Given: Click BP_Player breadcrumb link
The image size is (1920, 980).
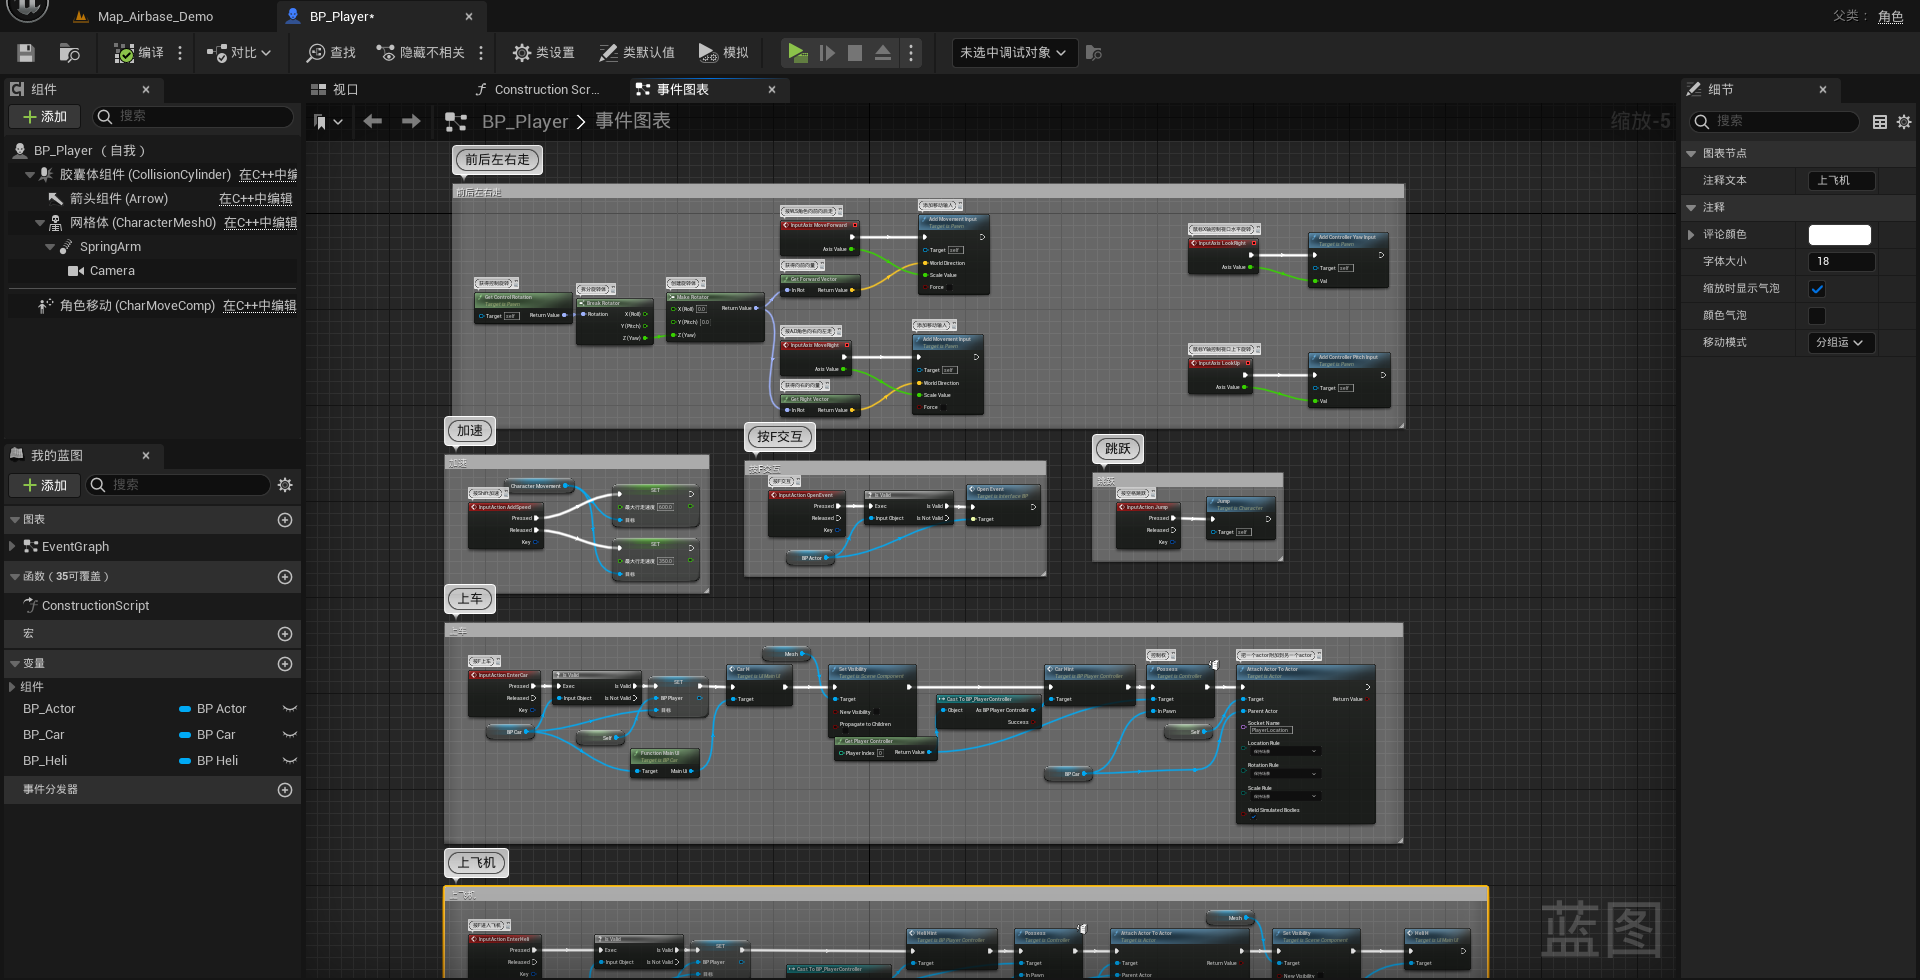Looking at the screenshot, I should (x=525, y=121).
